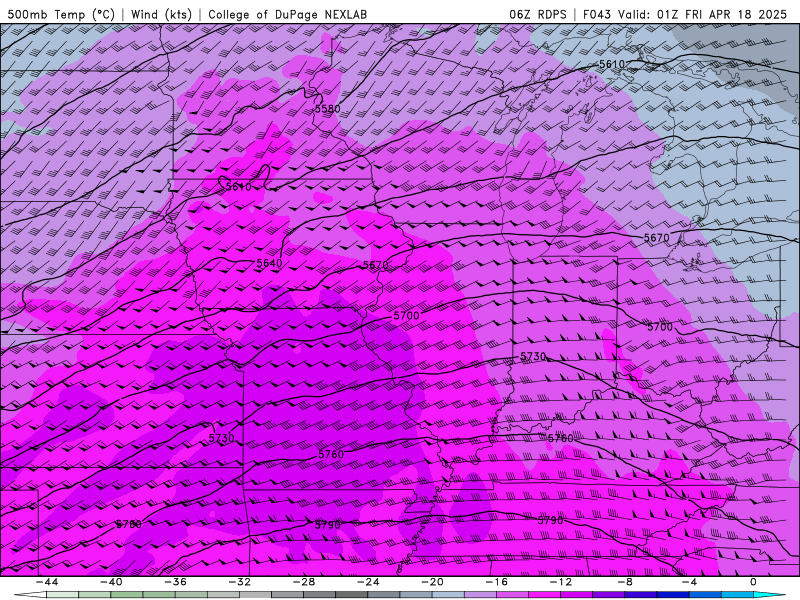The height and width of the screenshot is (600, 800).
Task: Click the -40 colorbar tick label
Action: pyautogui.click(x=111, y=582)
